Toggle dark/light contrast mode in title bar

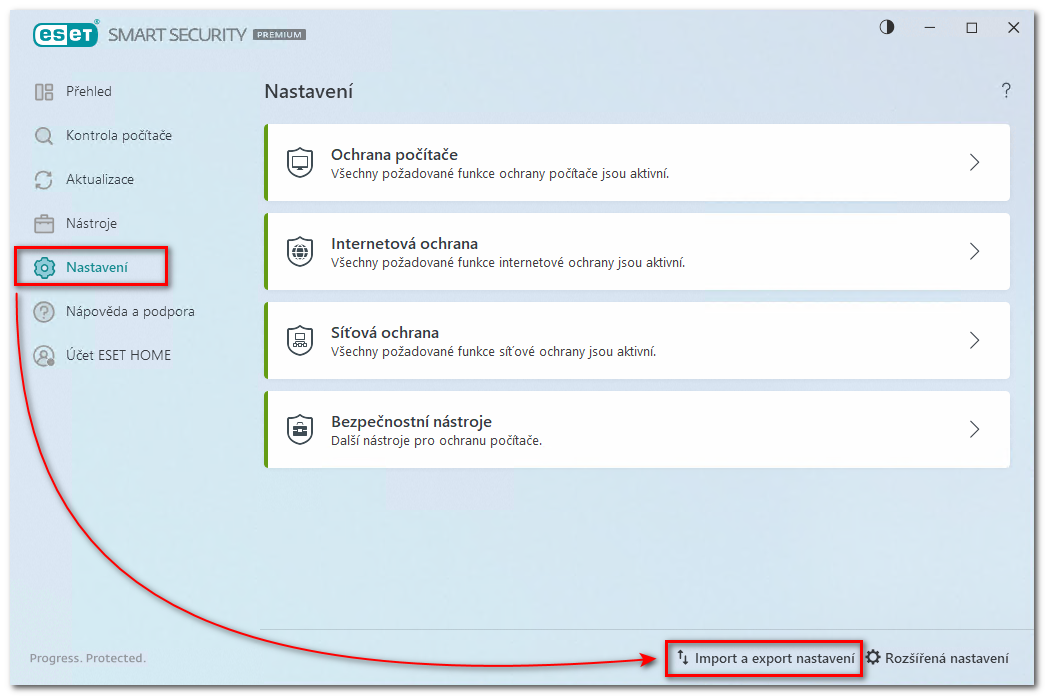coord(887,28)
